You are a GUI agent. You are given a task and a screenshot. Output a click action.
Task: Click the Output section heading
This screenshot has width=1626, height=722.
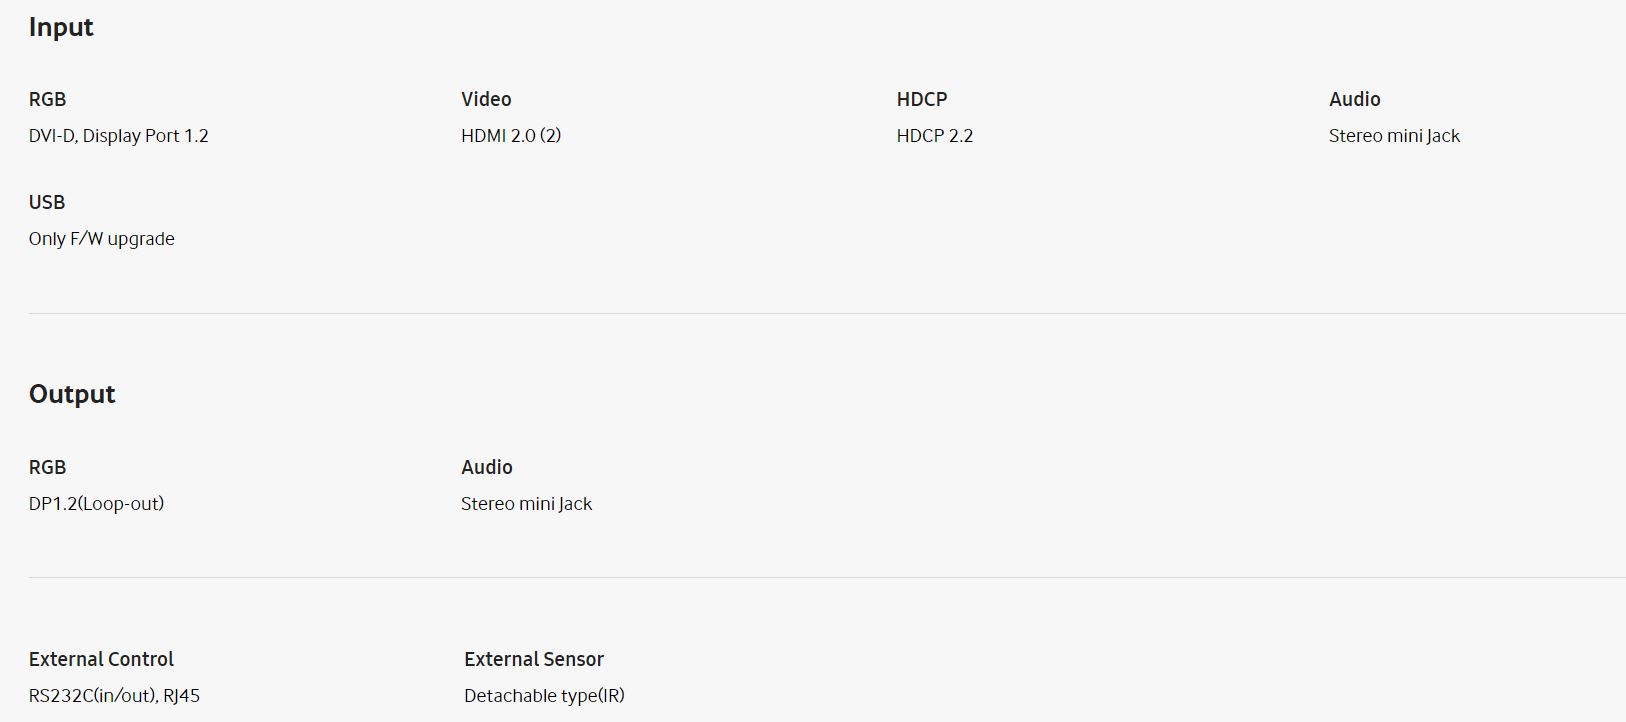72,394
